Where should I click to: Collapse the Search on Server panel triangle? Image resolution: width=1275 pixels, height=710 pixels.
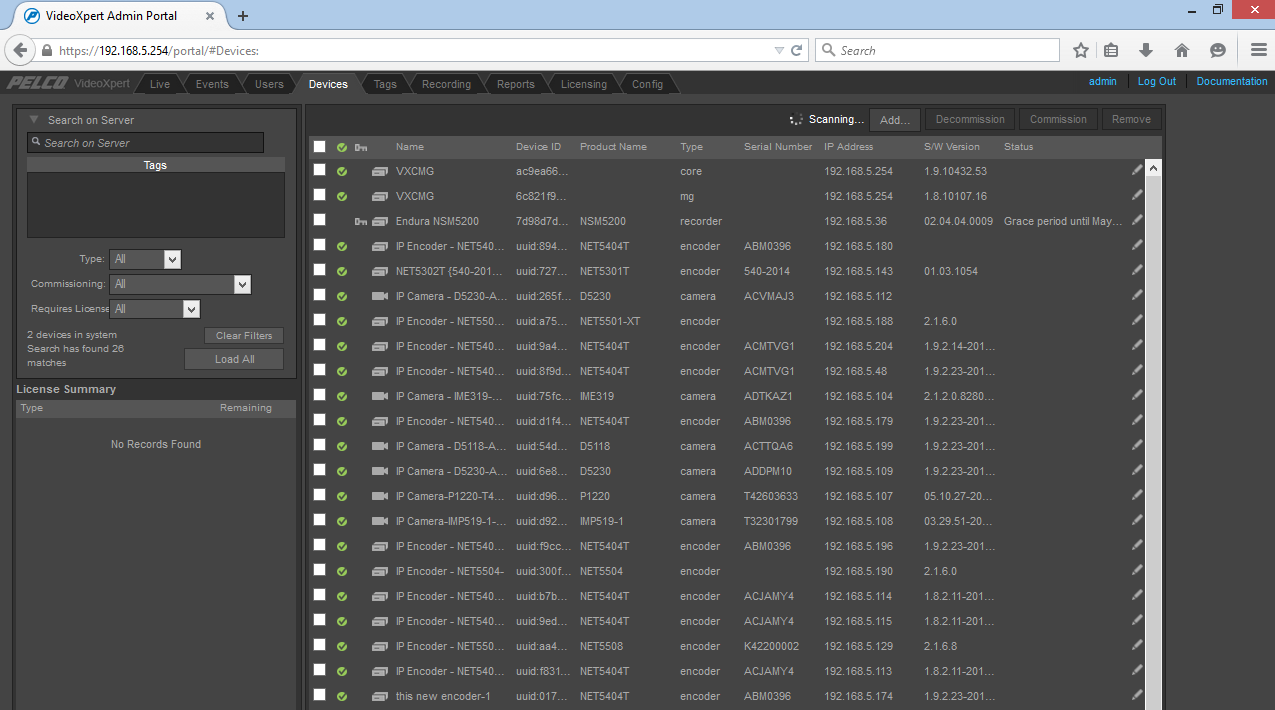(33, 119)
